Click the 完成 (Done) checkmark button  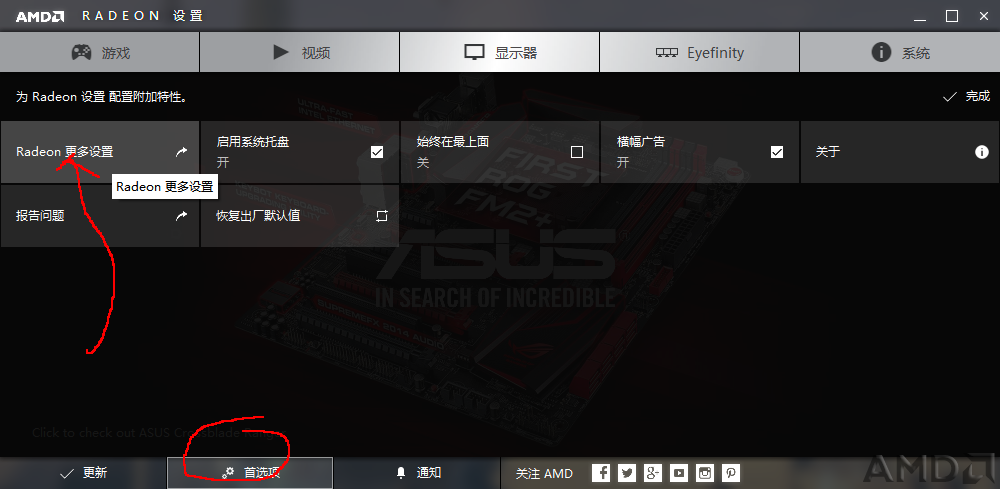coord(966,96)
